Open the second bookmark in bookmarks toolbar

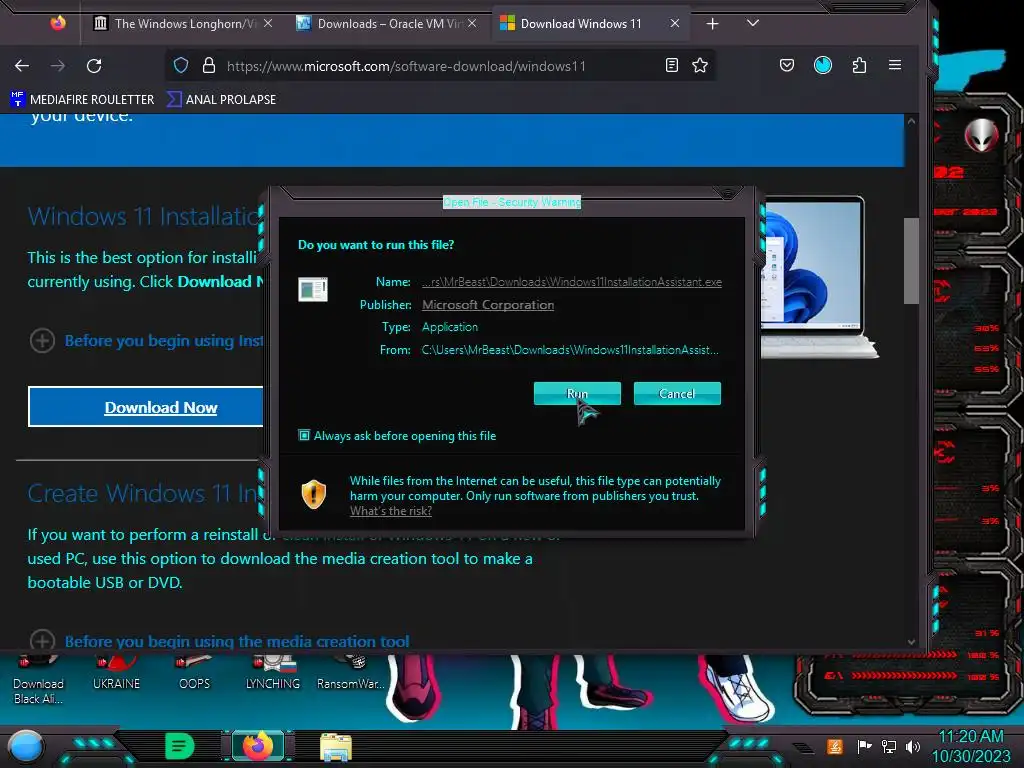221,99
